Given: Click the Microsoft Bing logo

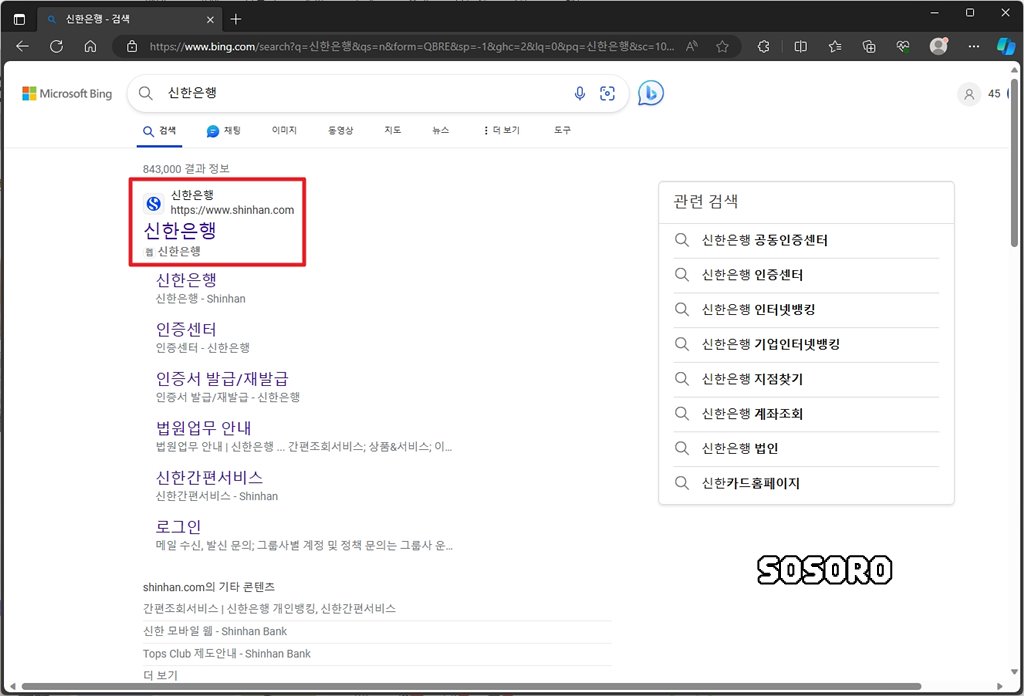Looking at the screenshot, I should pyautogui.click(x=67, y=93).
